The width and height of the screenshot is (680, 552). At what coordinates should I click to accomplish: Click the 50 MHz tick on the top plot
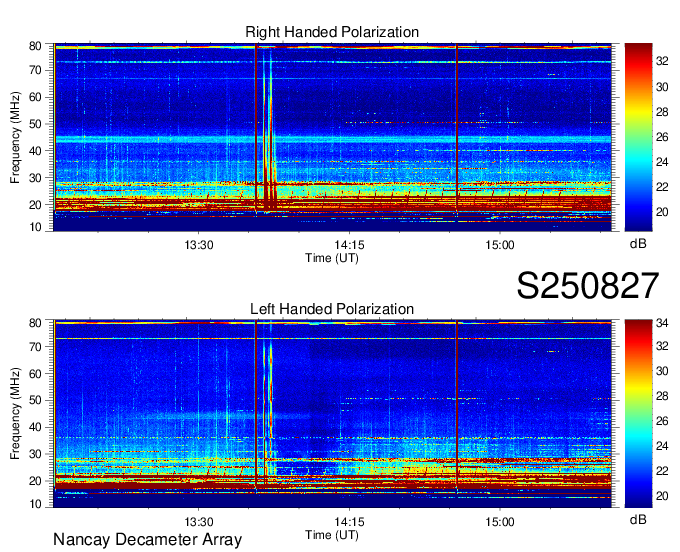tap(35, 124)
